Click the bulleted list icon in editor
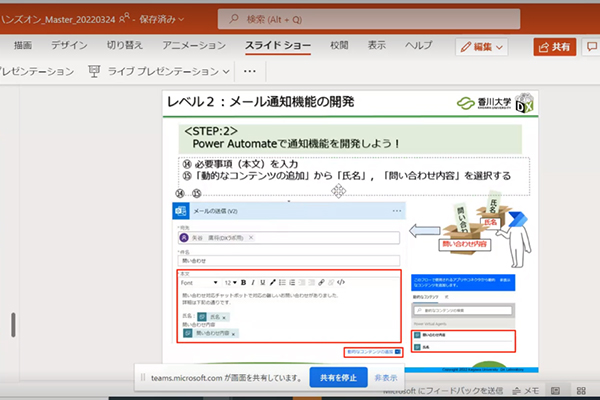600x400 pixels. [x=282, y=282]
